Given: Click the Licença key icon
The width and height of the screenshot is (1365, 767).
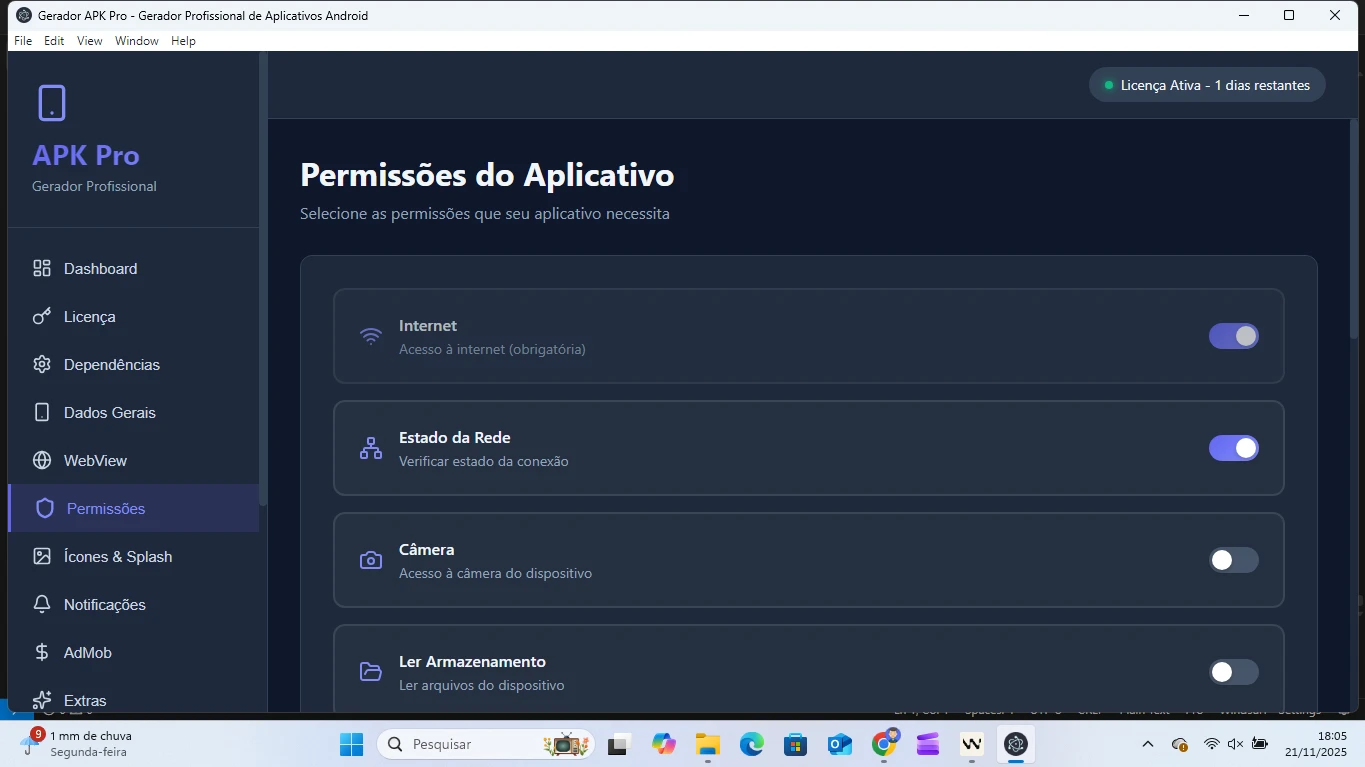Looking at the screenshot, I should [x=42, y=316].
